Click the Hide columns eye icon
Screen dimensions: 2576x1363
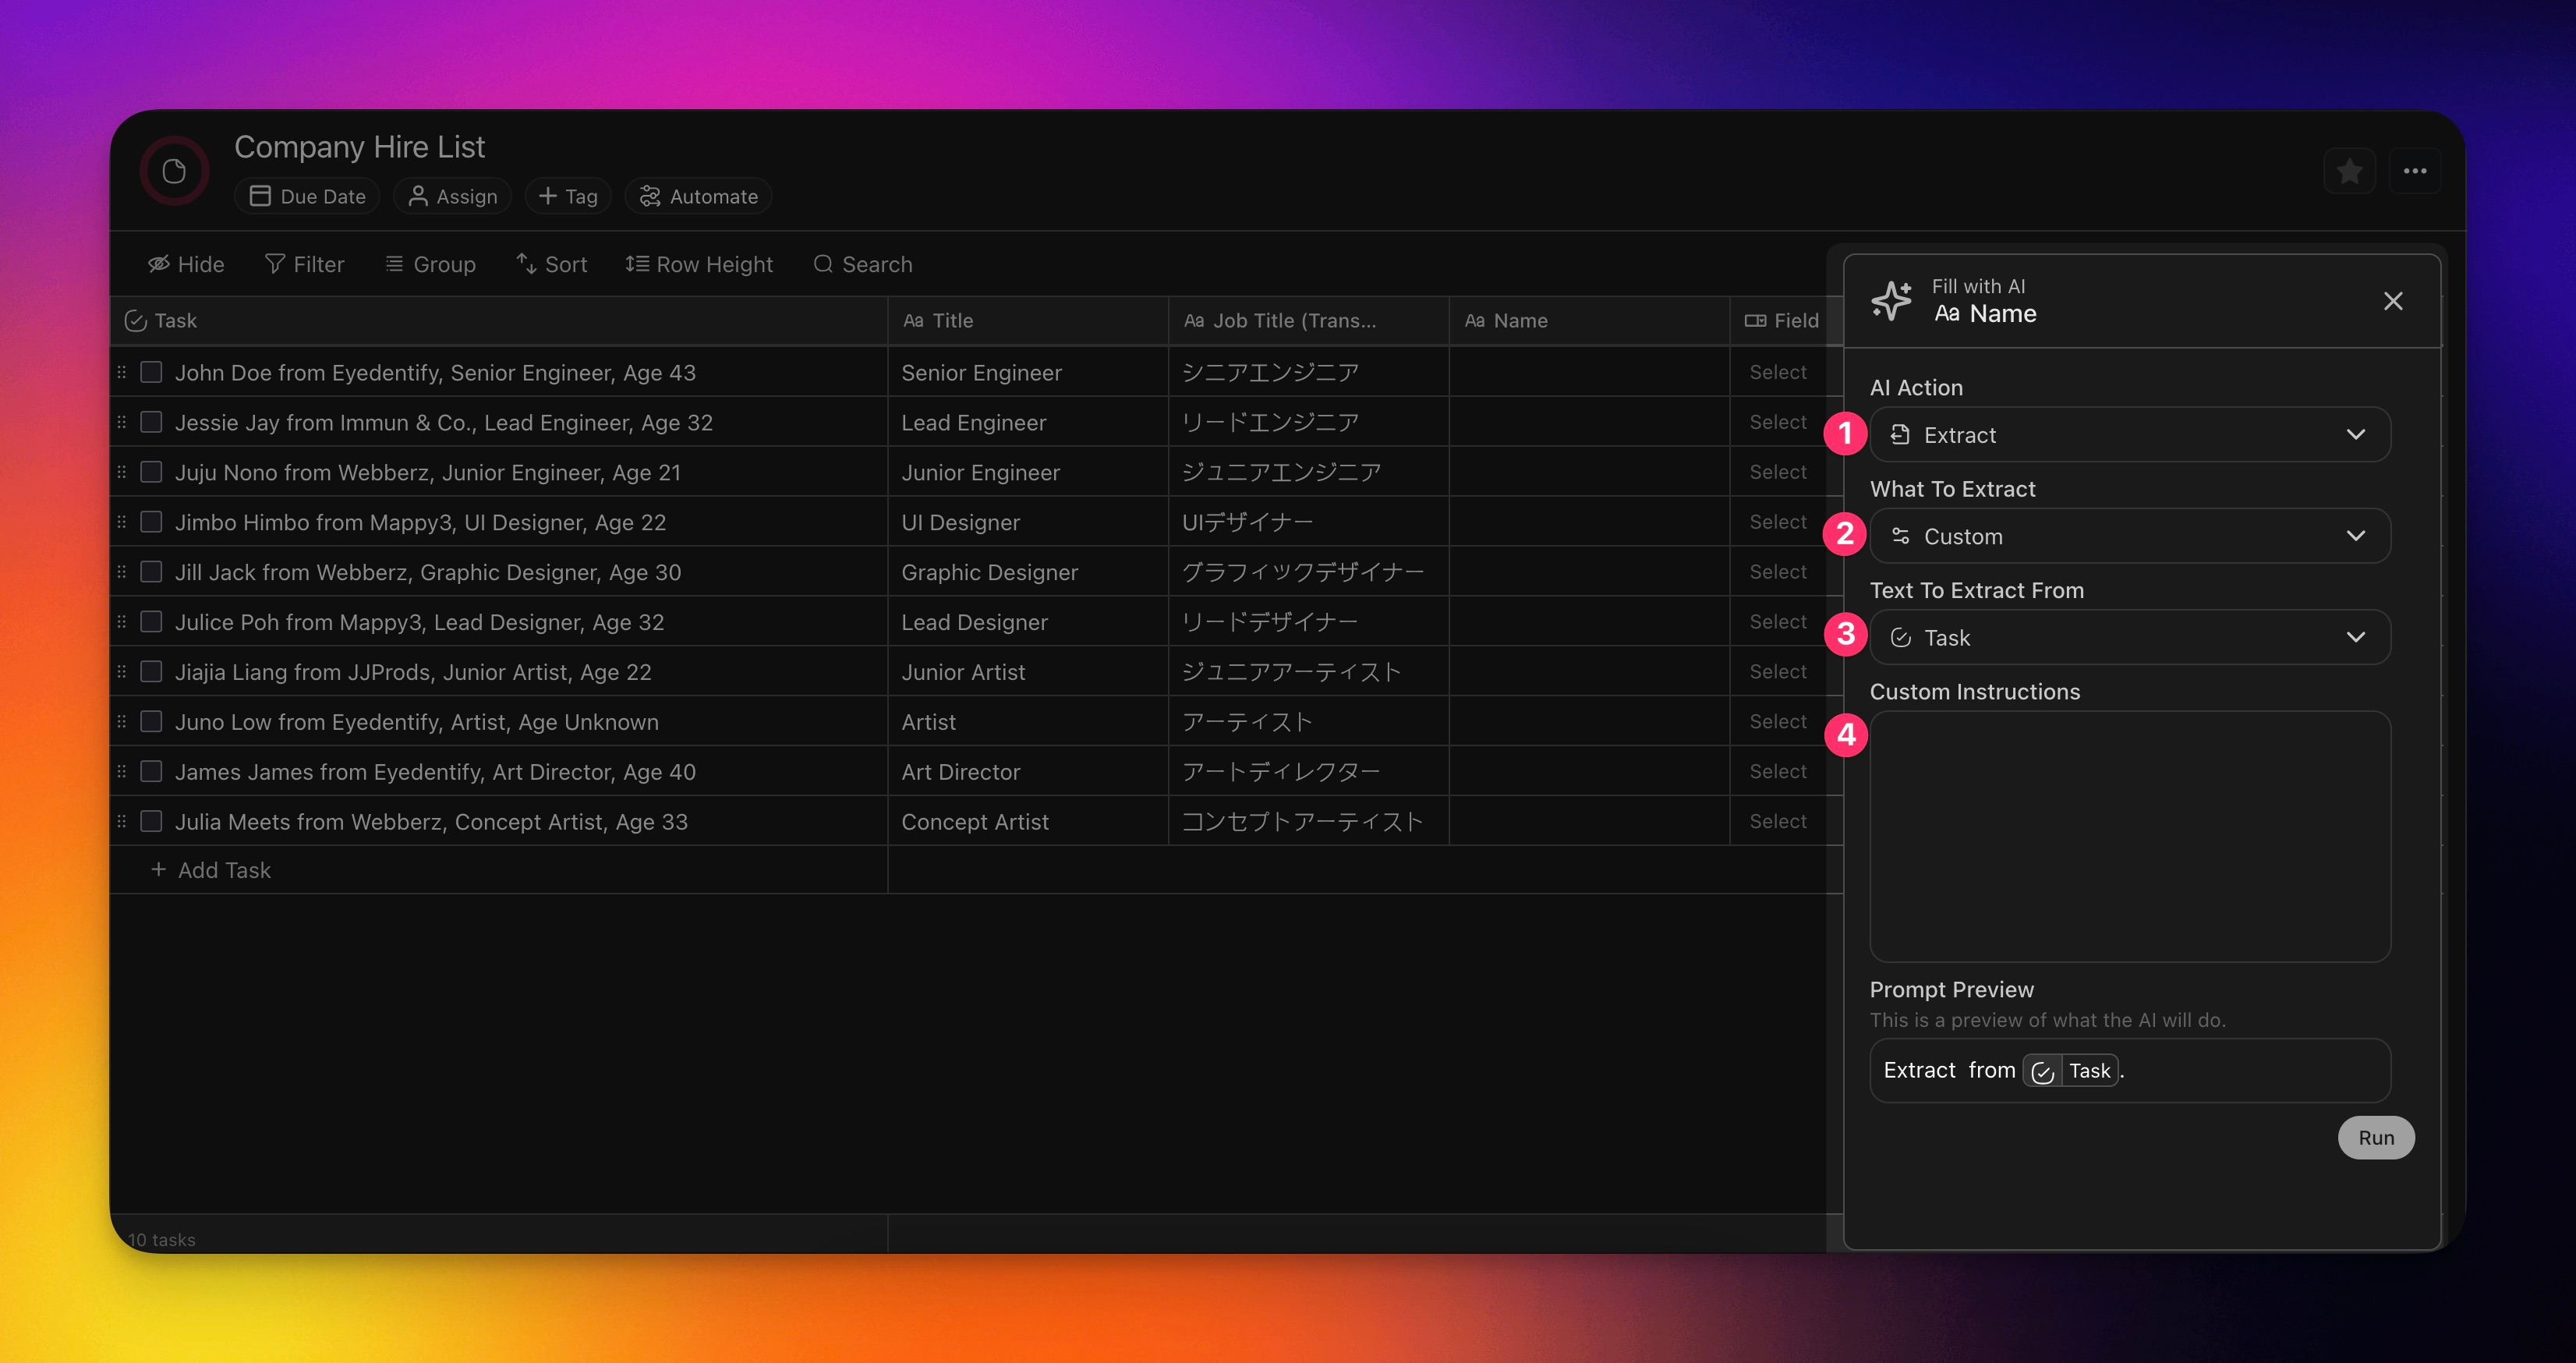(x=159, y=264)
